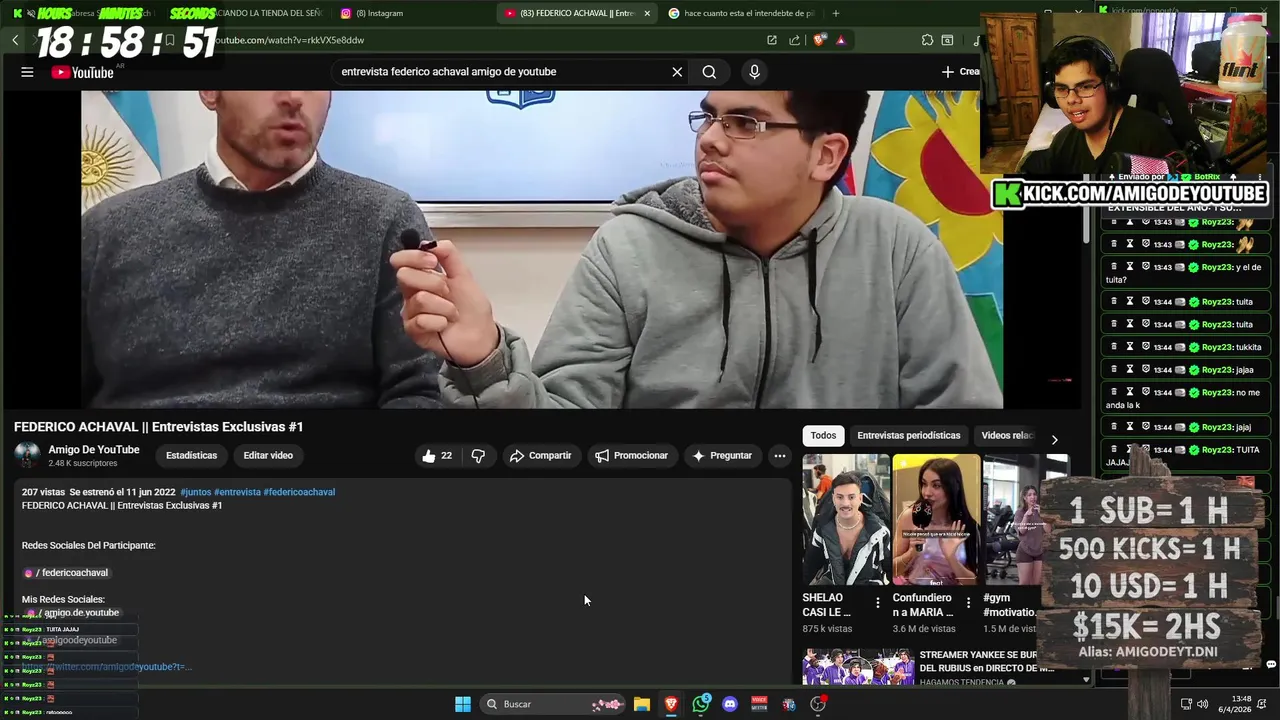Select the Todos filter chip
Screen dimensions: 1280x720
pos(823,436)
